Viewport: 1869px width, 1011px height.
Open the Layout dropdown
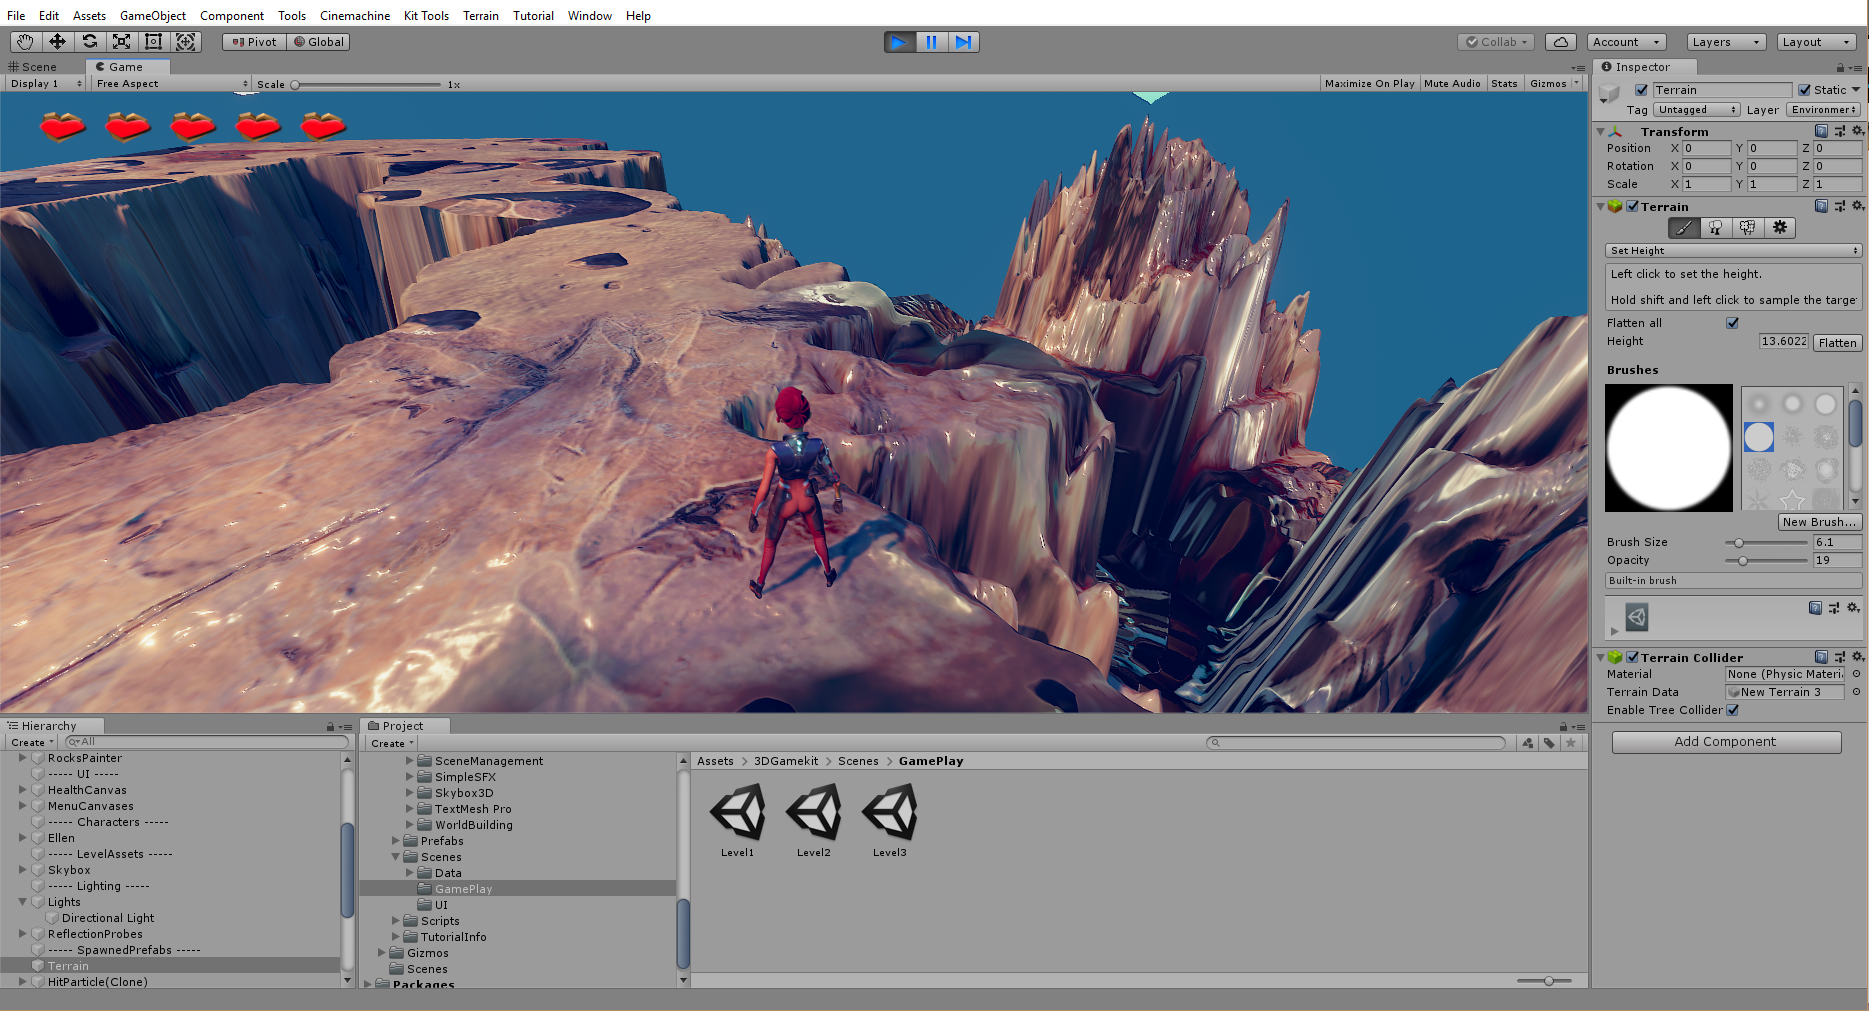(1817, 42)
